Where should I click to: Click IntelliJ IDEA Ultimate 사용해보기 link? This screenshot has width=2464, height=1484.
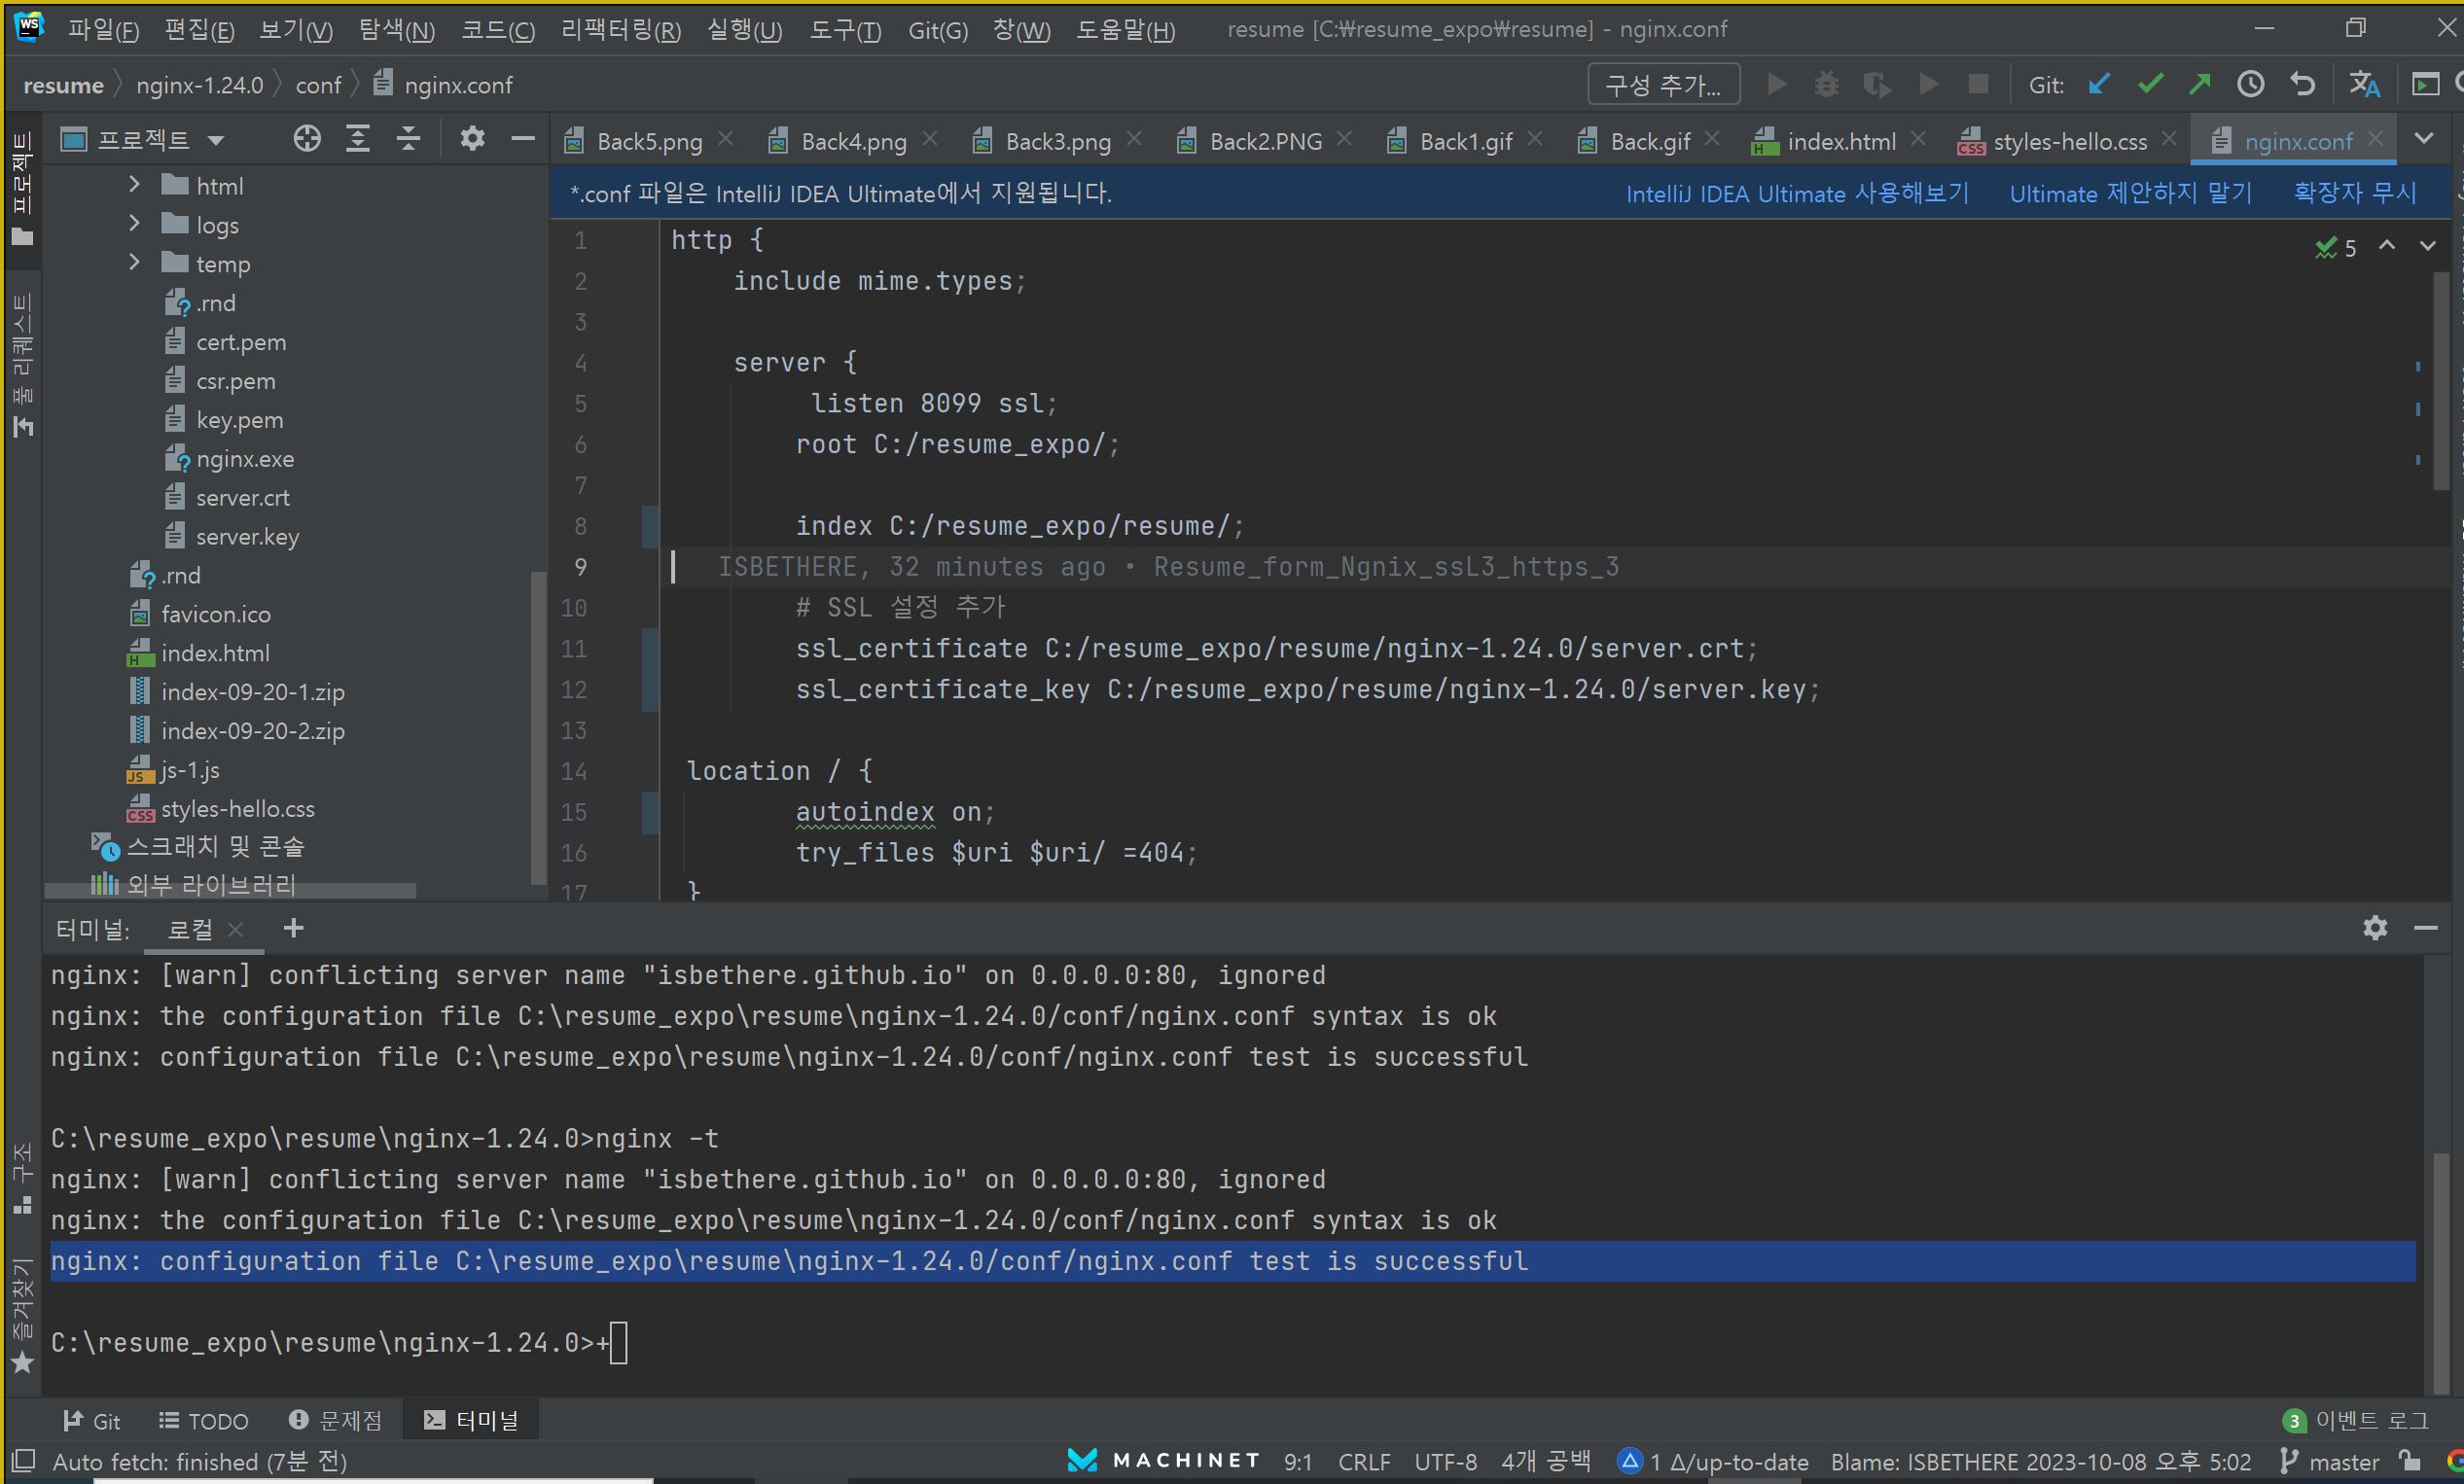[x=1797, y=193]
